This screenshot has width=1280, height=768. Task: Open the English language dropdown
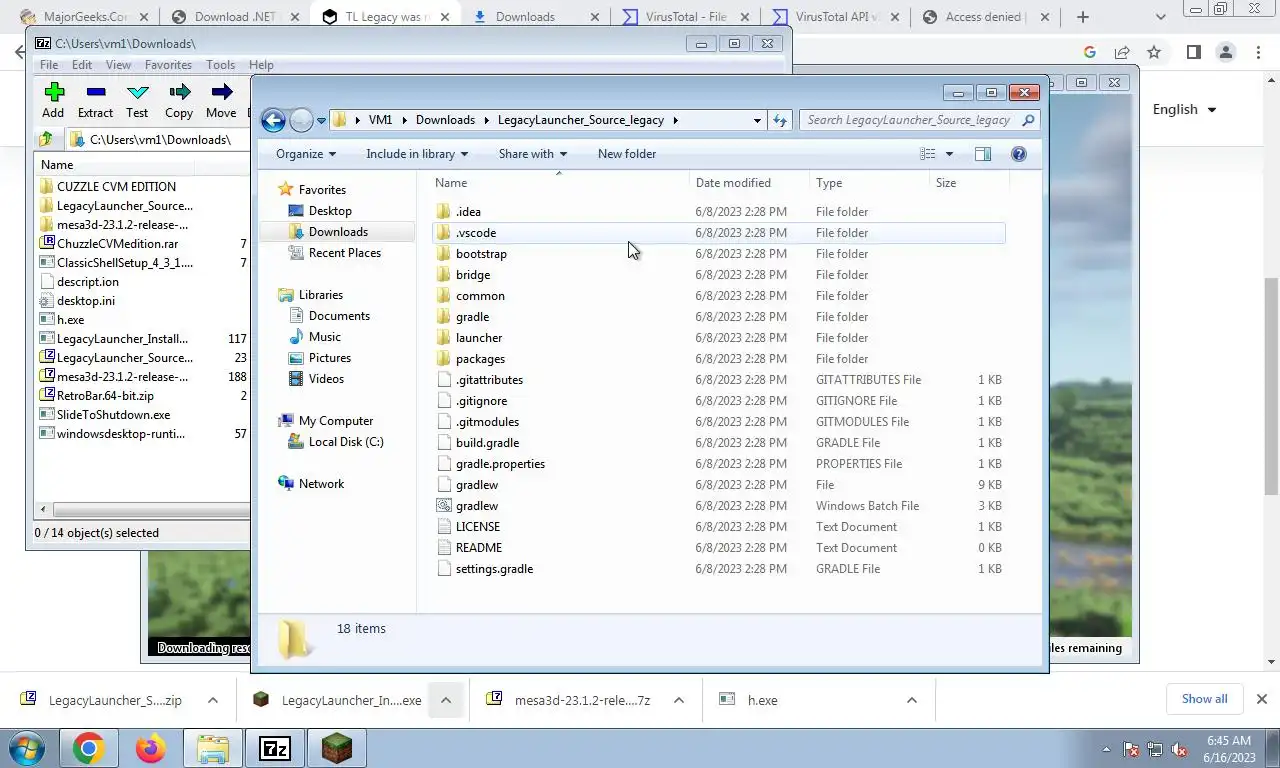pos(1185,110)
